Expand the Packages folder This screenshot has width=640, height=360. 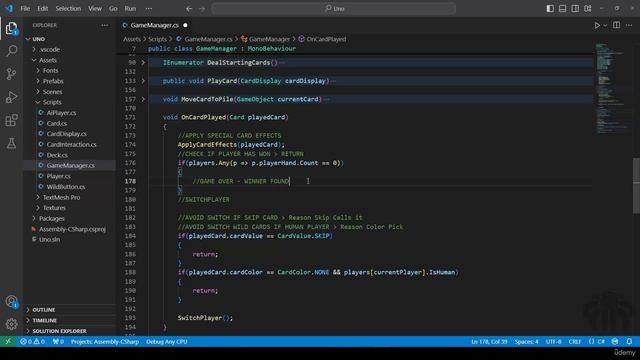[x=51, y=219]
